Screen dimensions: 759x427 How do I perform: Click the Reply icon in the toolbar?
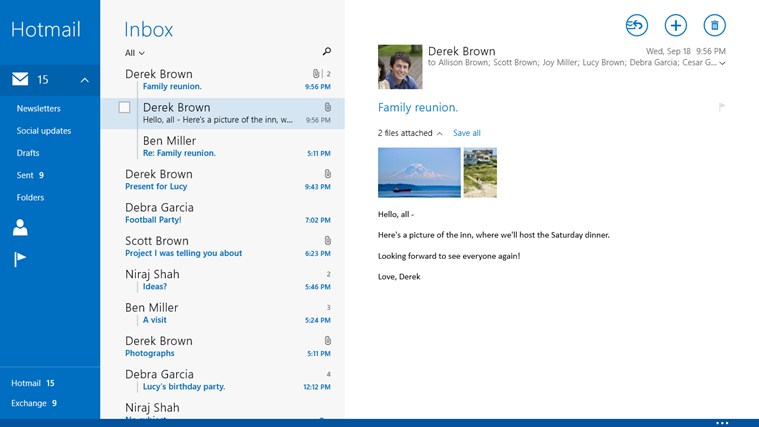(637, 25)
